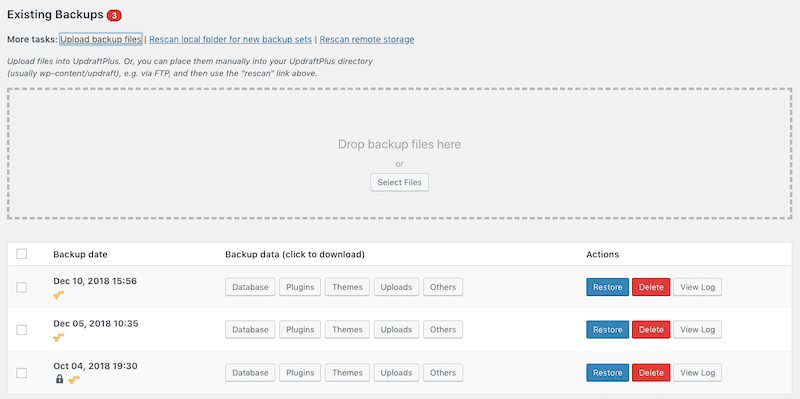This screenshot has width=800, height=399.
Task: Delete the Oct 04, 2018 backup
Action: (x=651, y=372)
